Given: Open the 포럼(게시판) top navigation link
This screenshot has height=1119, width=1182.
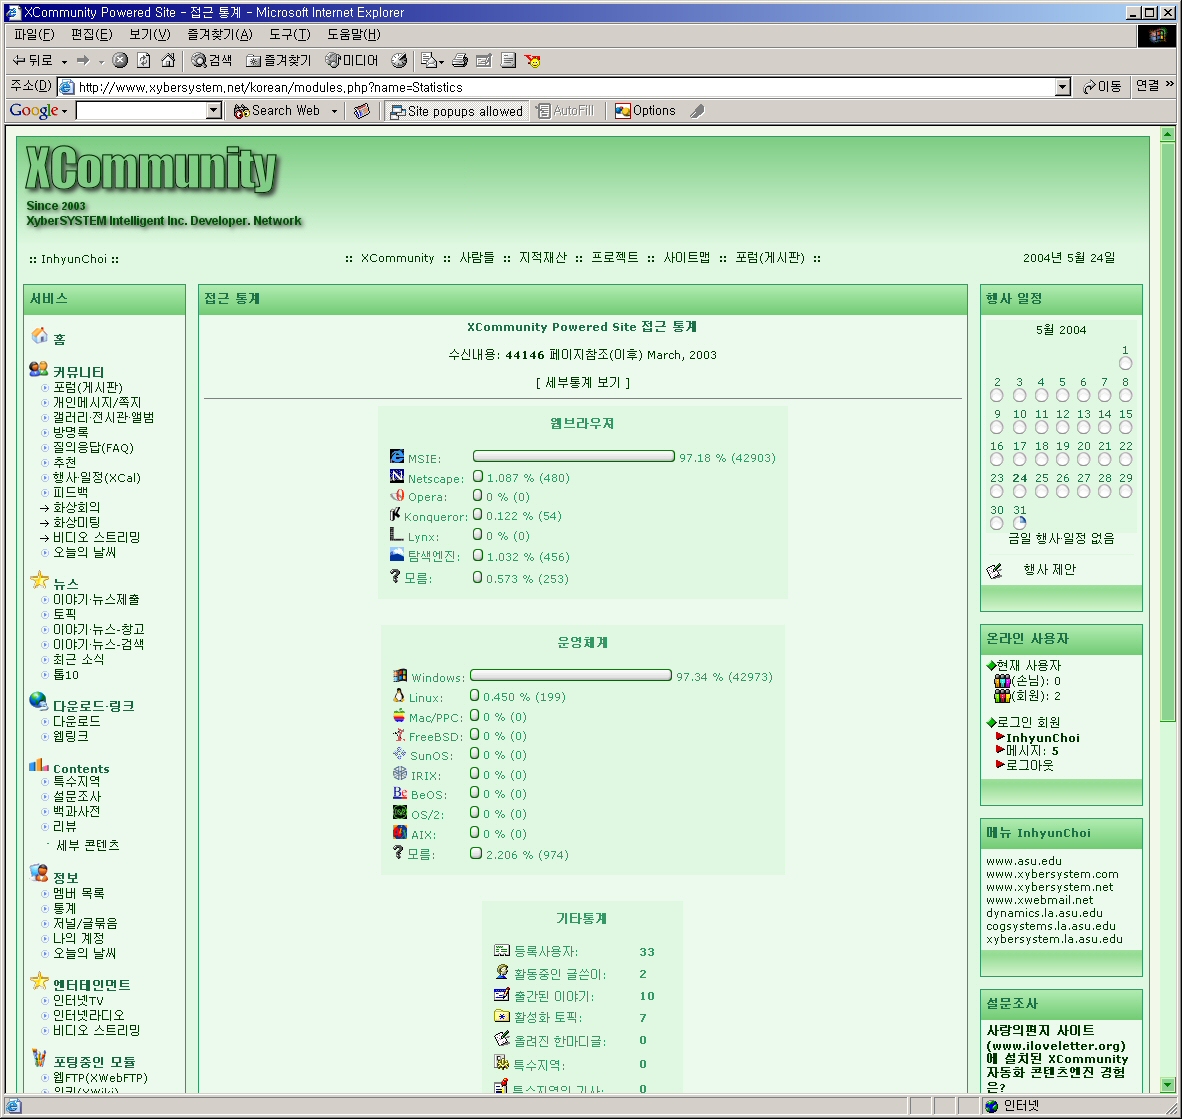Looking at the screenshot, I should point(769,258).
